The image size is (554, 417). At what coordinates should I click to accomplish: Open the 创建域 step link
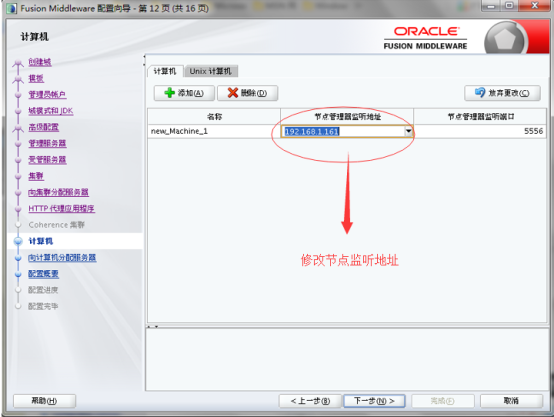[40, 62]
